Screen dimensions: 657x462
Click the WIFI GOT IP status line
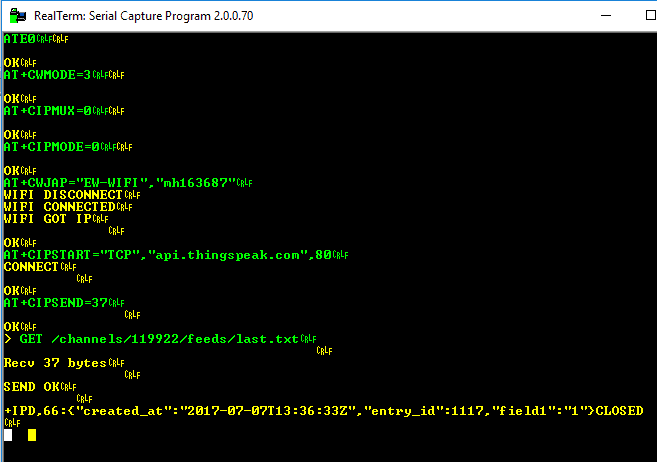point(46,219)
